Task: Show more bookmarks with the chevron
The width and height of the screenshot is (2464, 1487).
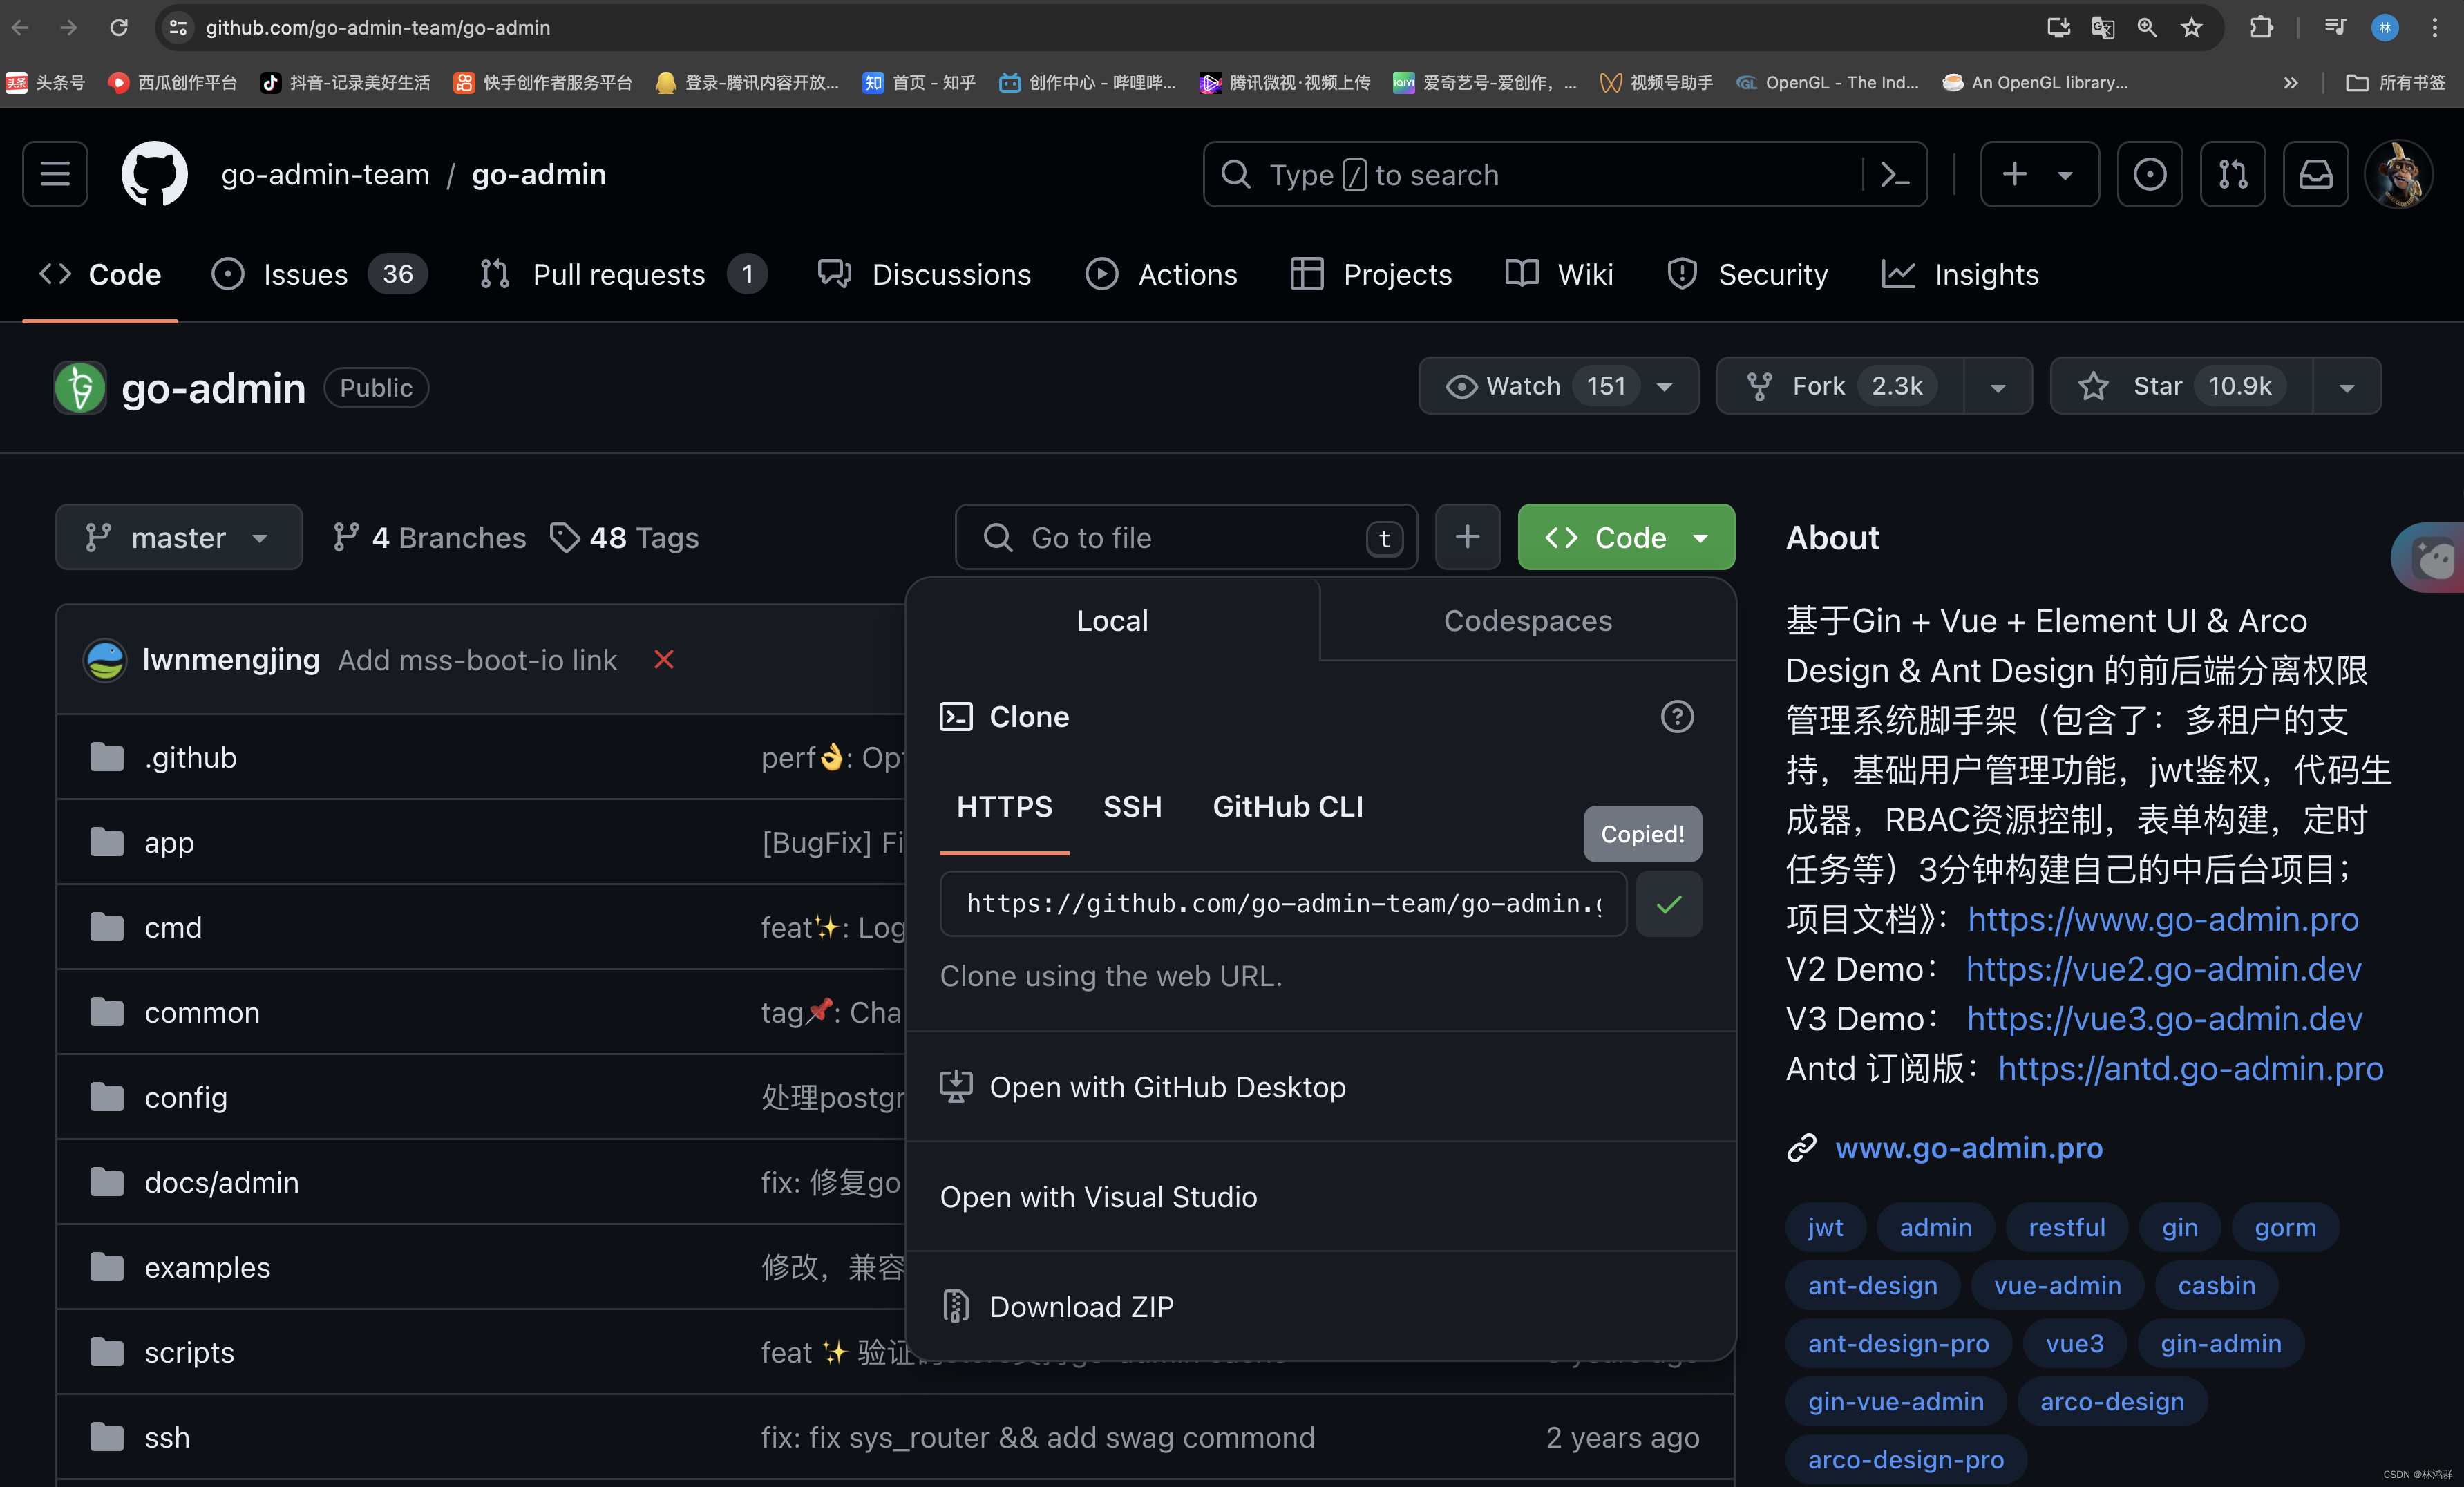Action: pyautogui.click(x=2291, y=82)
